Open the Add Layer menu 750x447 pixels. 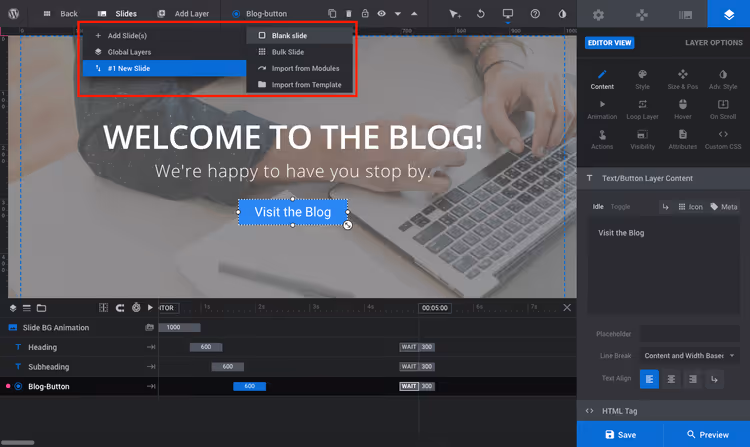184,14
